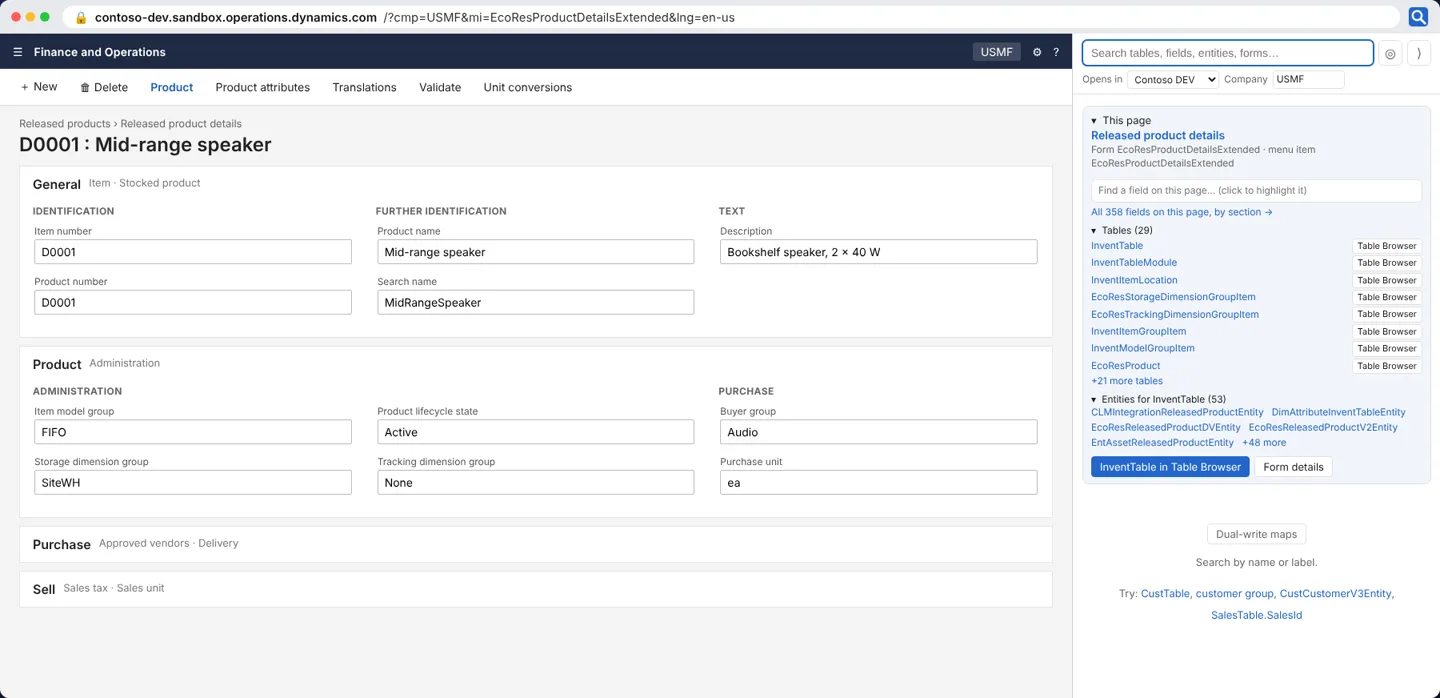Screen dimensions: 1440x698
Task: Open the Product attributes menu
Action: click(263, 87)
